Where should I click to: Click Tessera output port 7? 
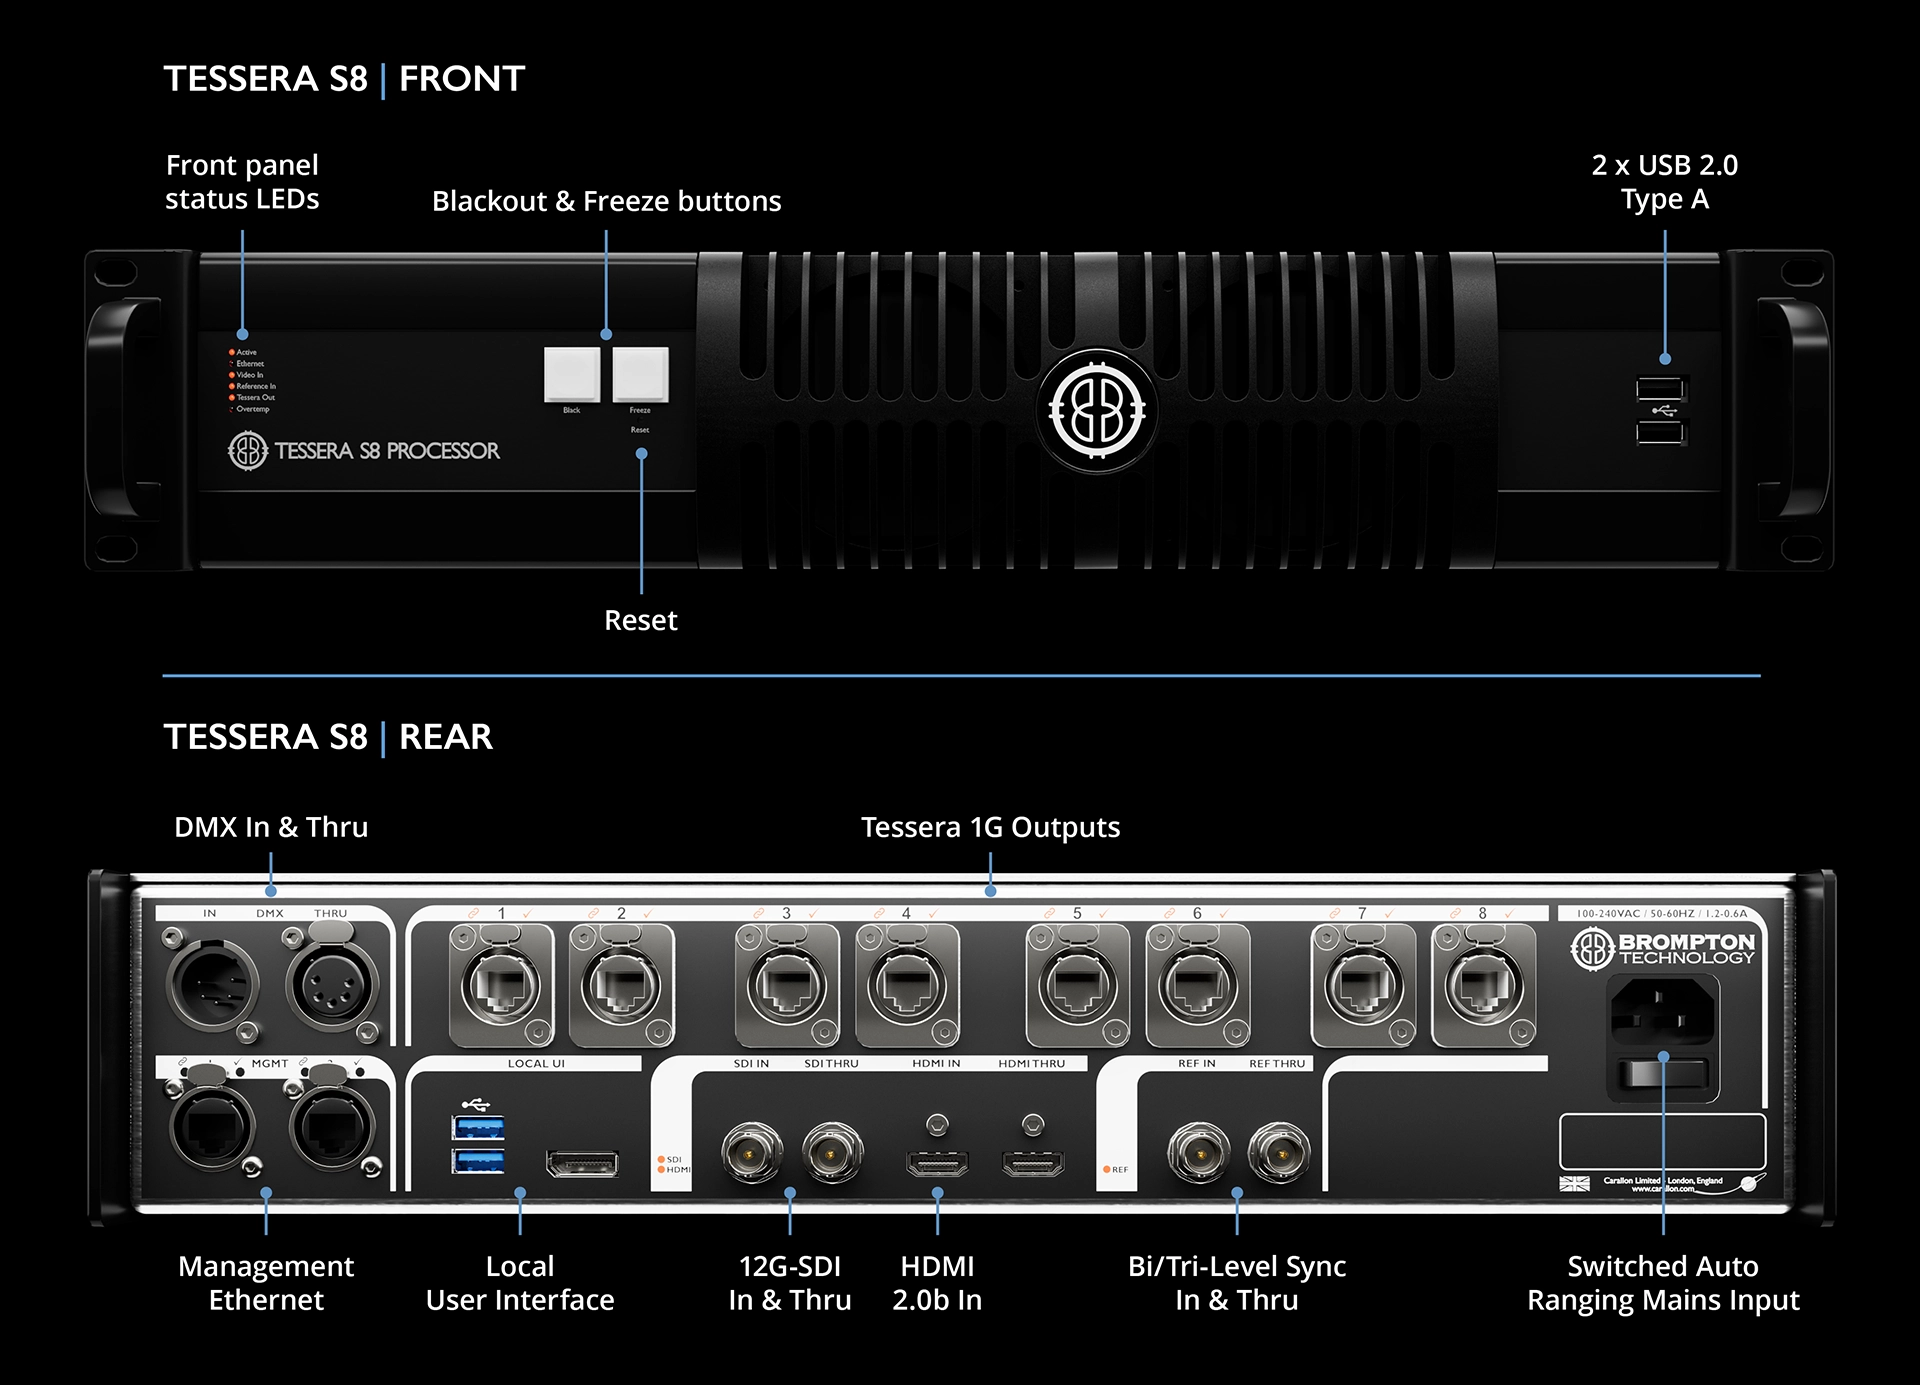[1363, 986]
